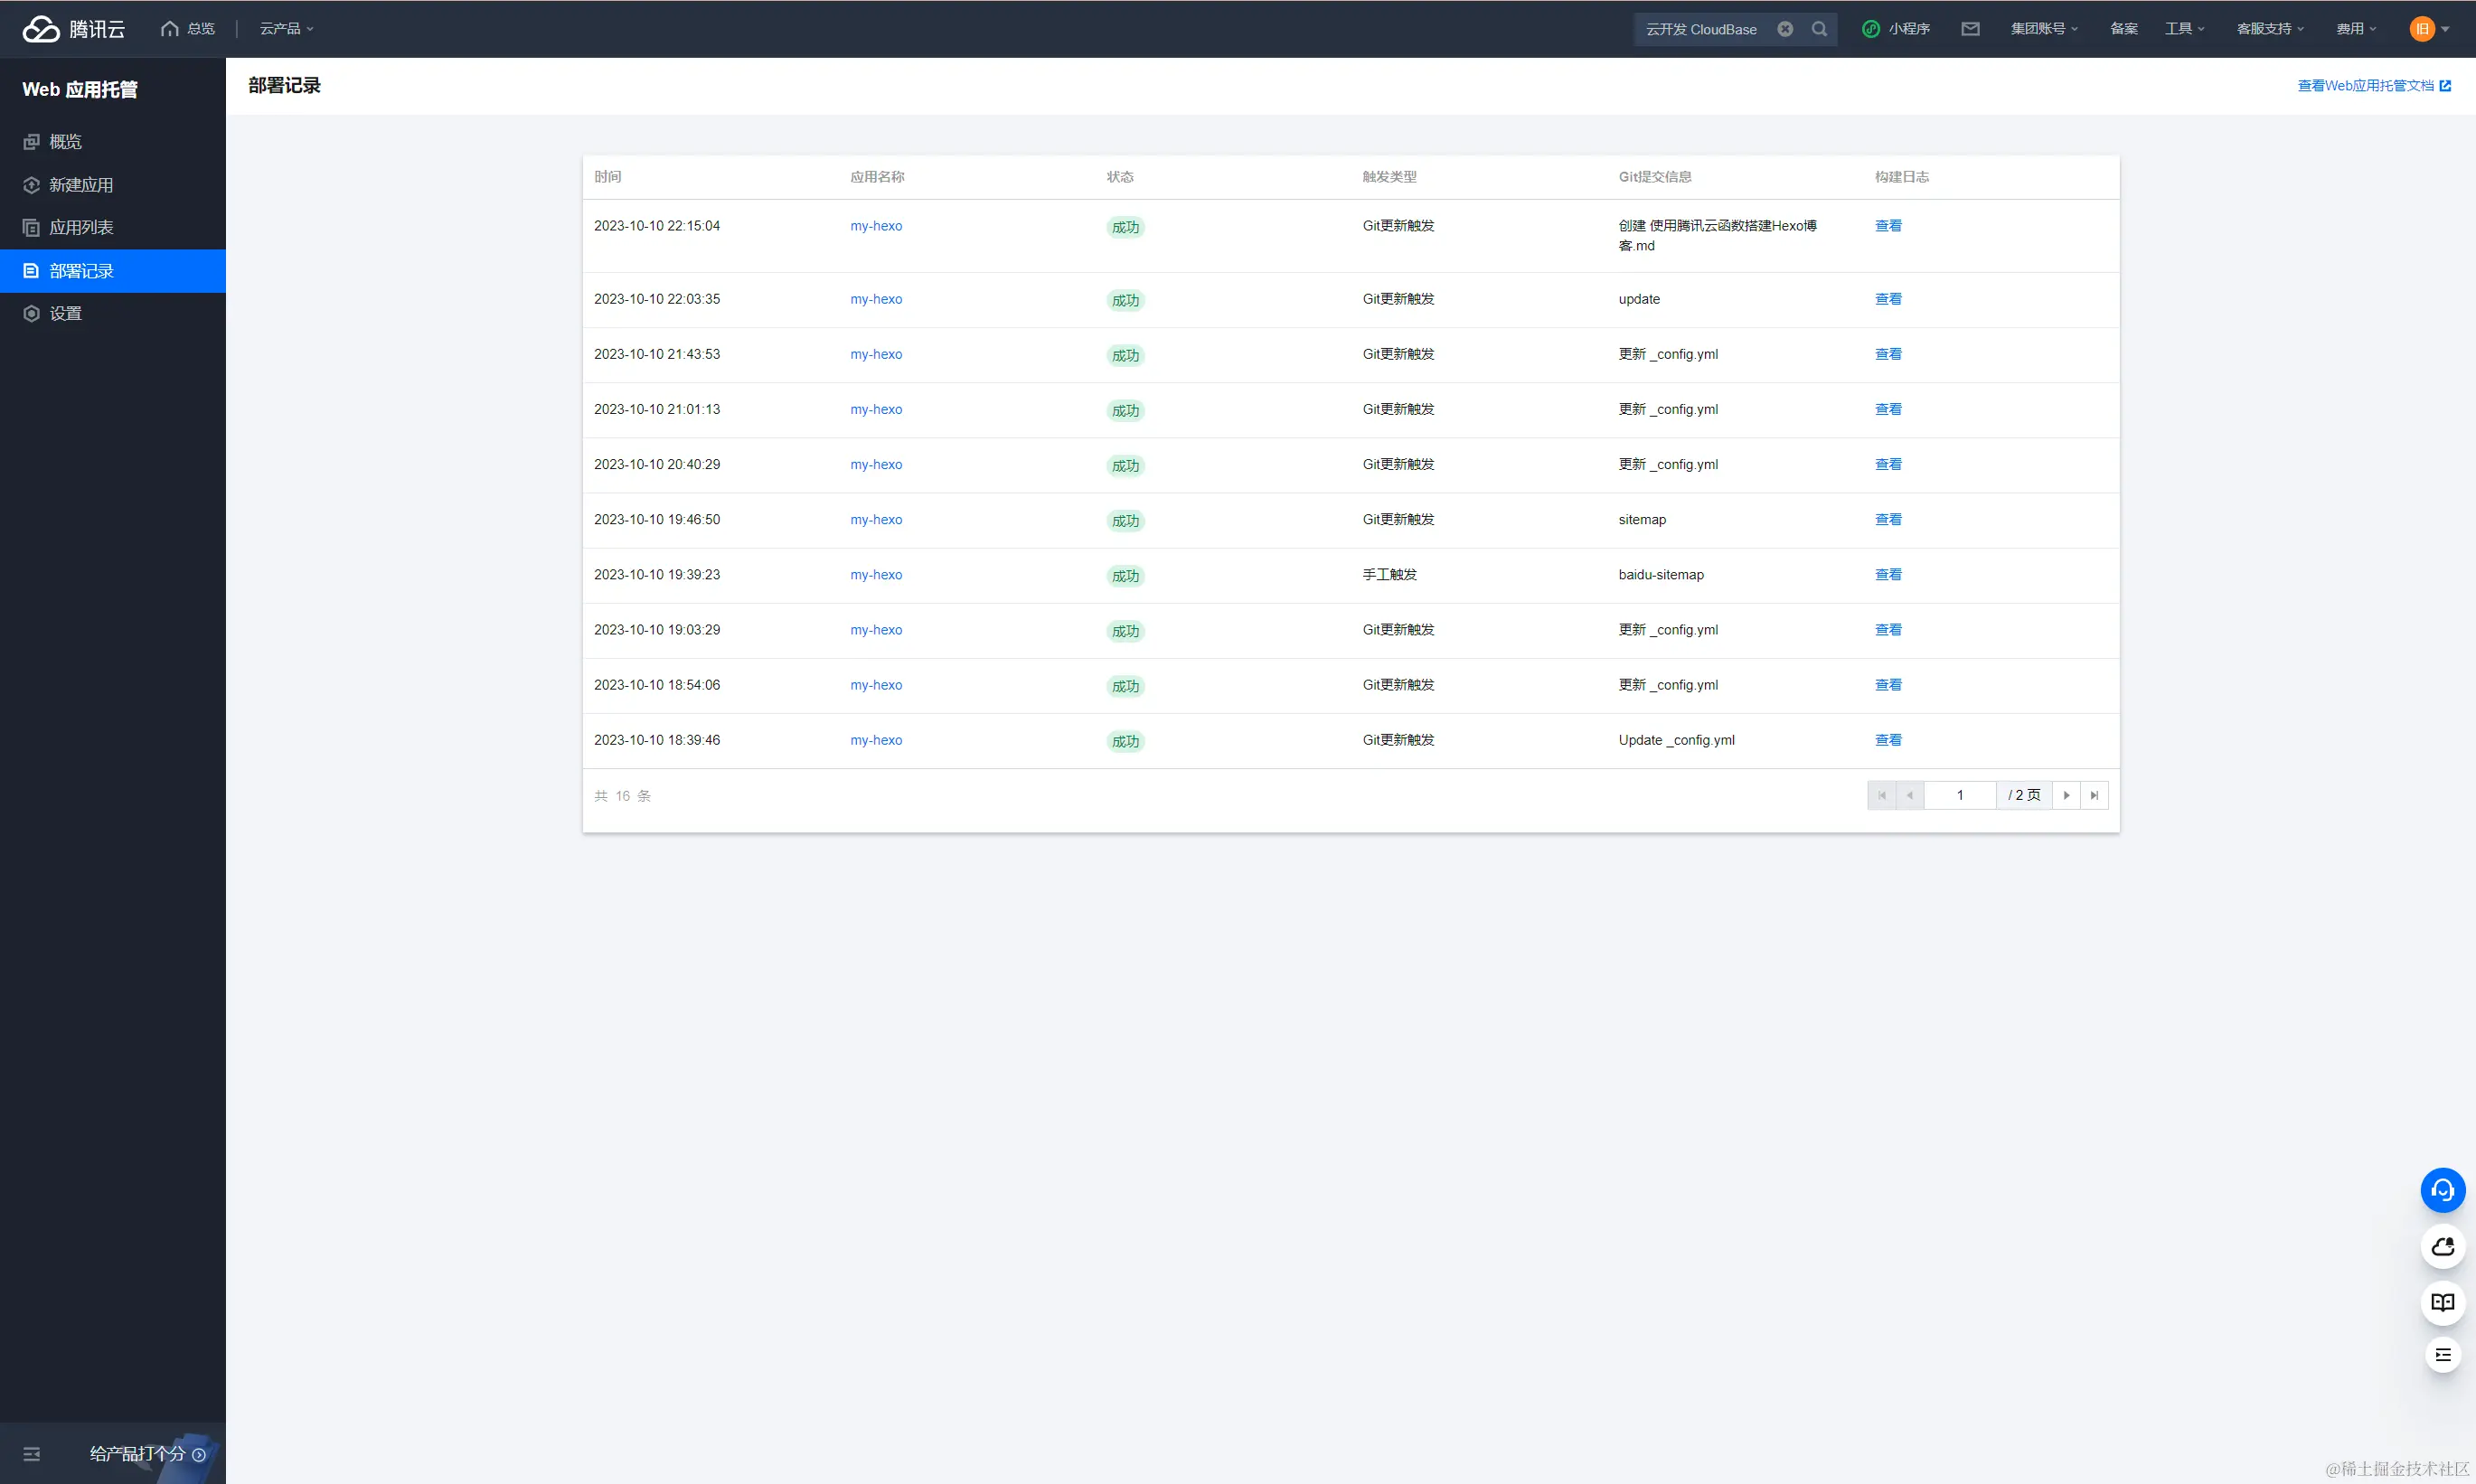Viewport: 2476px width, 1484px height.
Task: Open the headset customer service button
Action: pos(2442,1190)
